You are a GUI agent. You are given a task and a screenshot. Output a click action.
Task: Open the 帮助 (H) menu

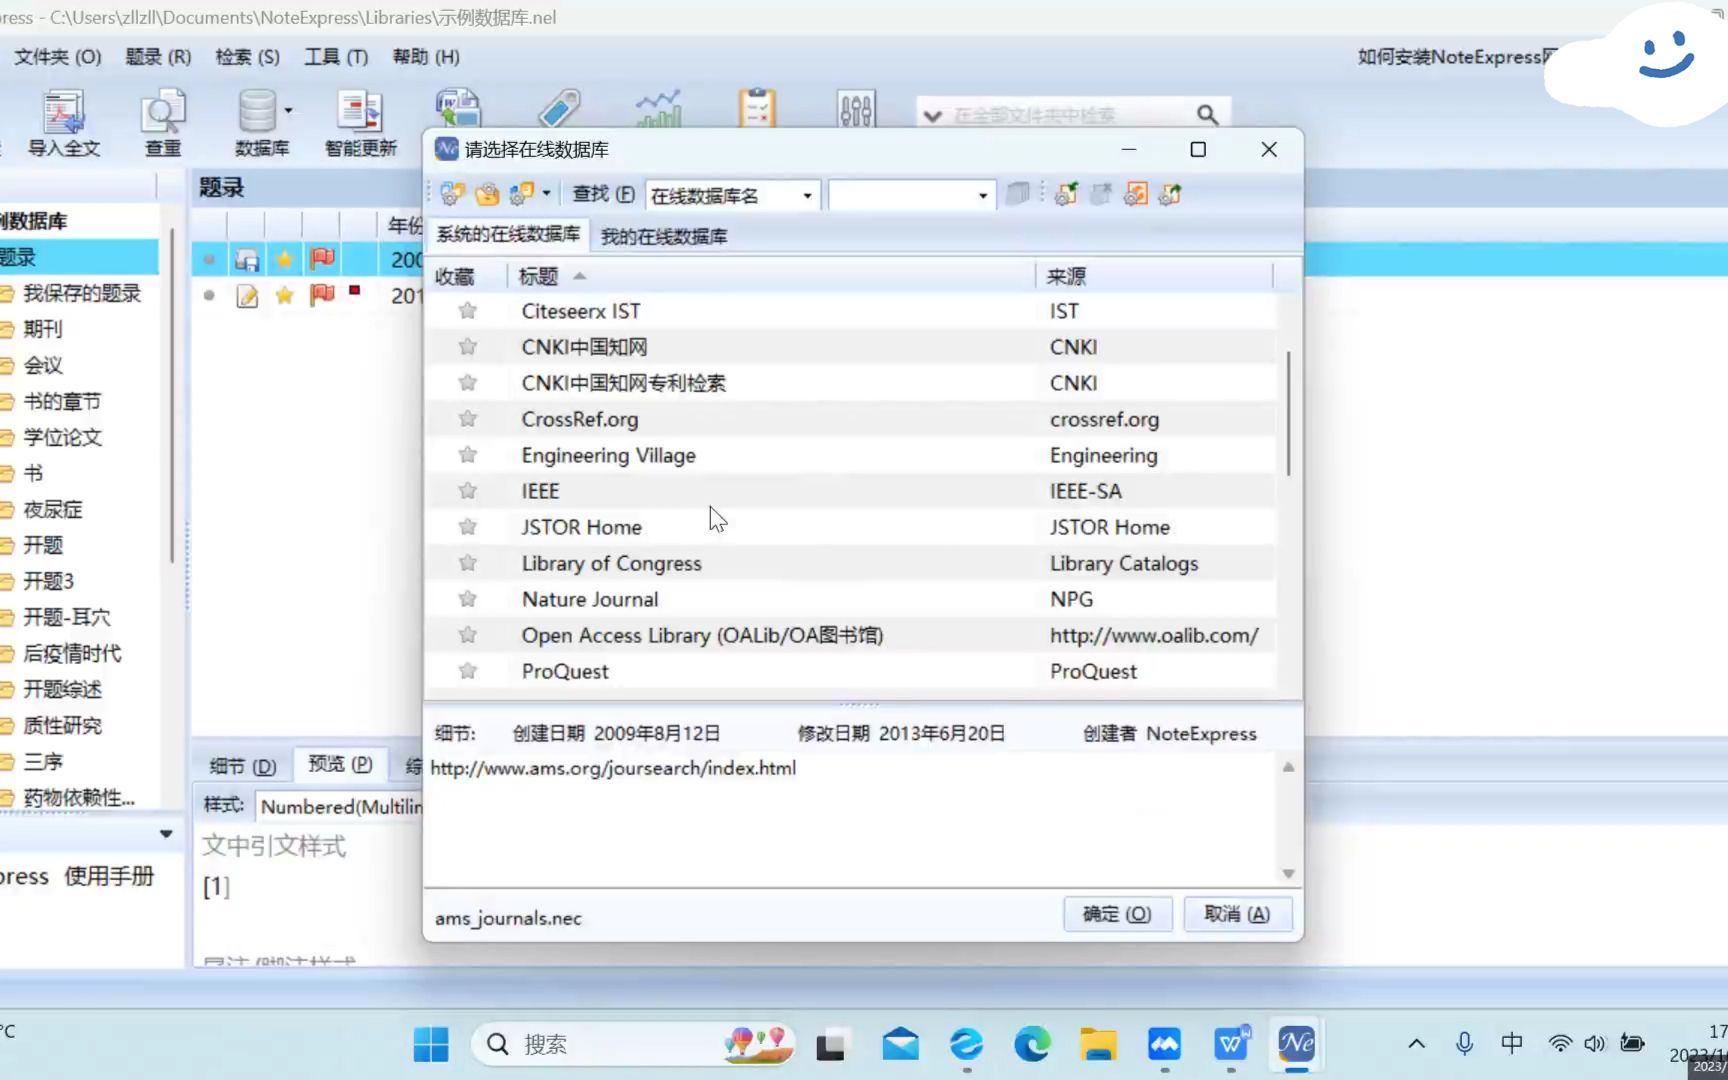[x=426, y=57]
